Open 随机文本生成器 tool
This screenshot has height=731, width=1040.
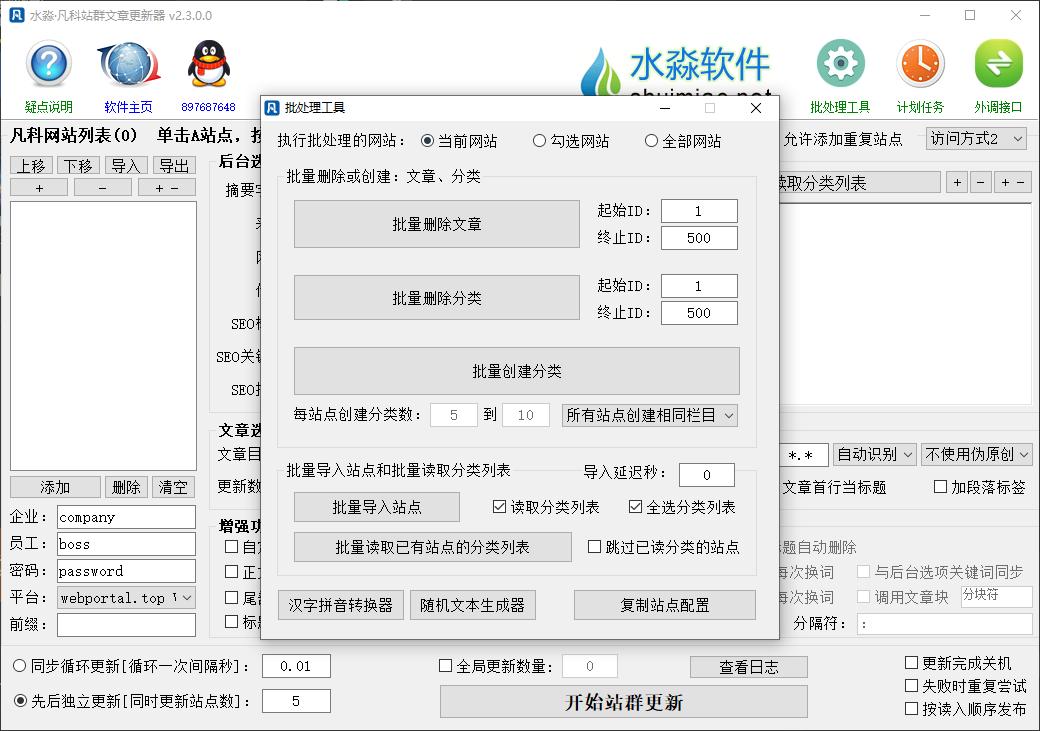point(472,605)
